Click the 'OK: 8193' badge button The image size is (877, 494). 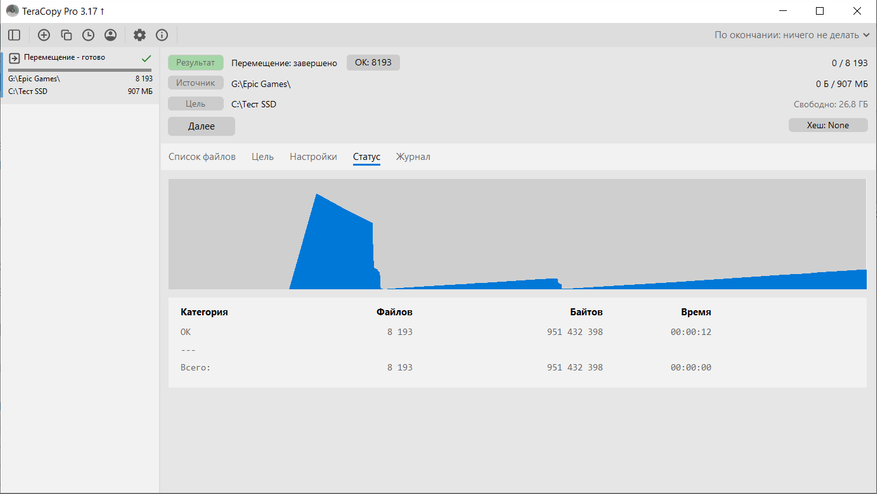[373, 63]
